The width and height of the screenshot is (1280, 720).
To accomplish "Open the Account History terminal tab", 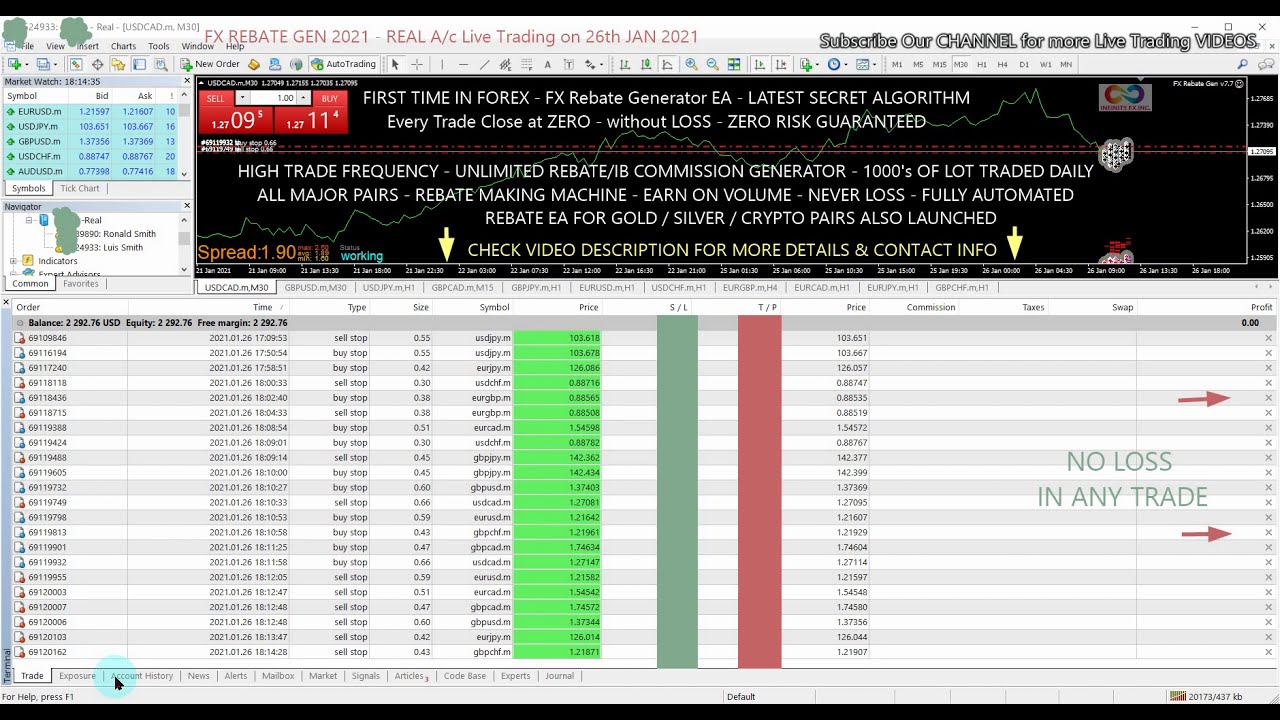I will pyautogui.click(x=143, y=676).
